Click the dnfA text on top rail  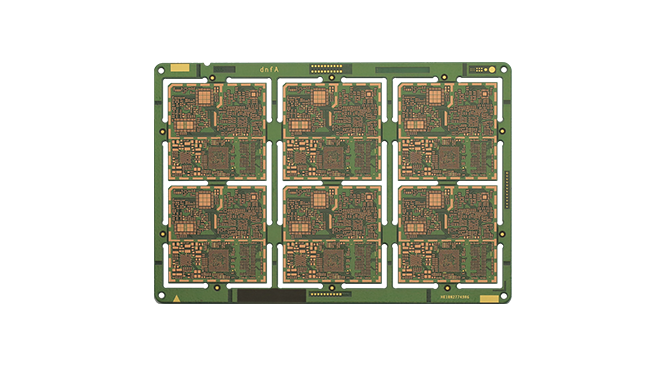tap(269, 69)
